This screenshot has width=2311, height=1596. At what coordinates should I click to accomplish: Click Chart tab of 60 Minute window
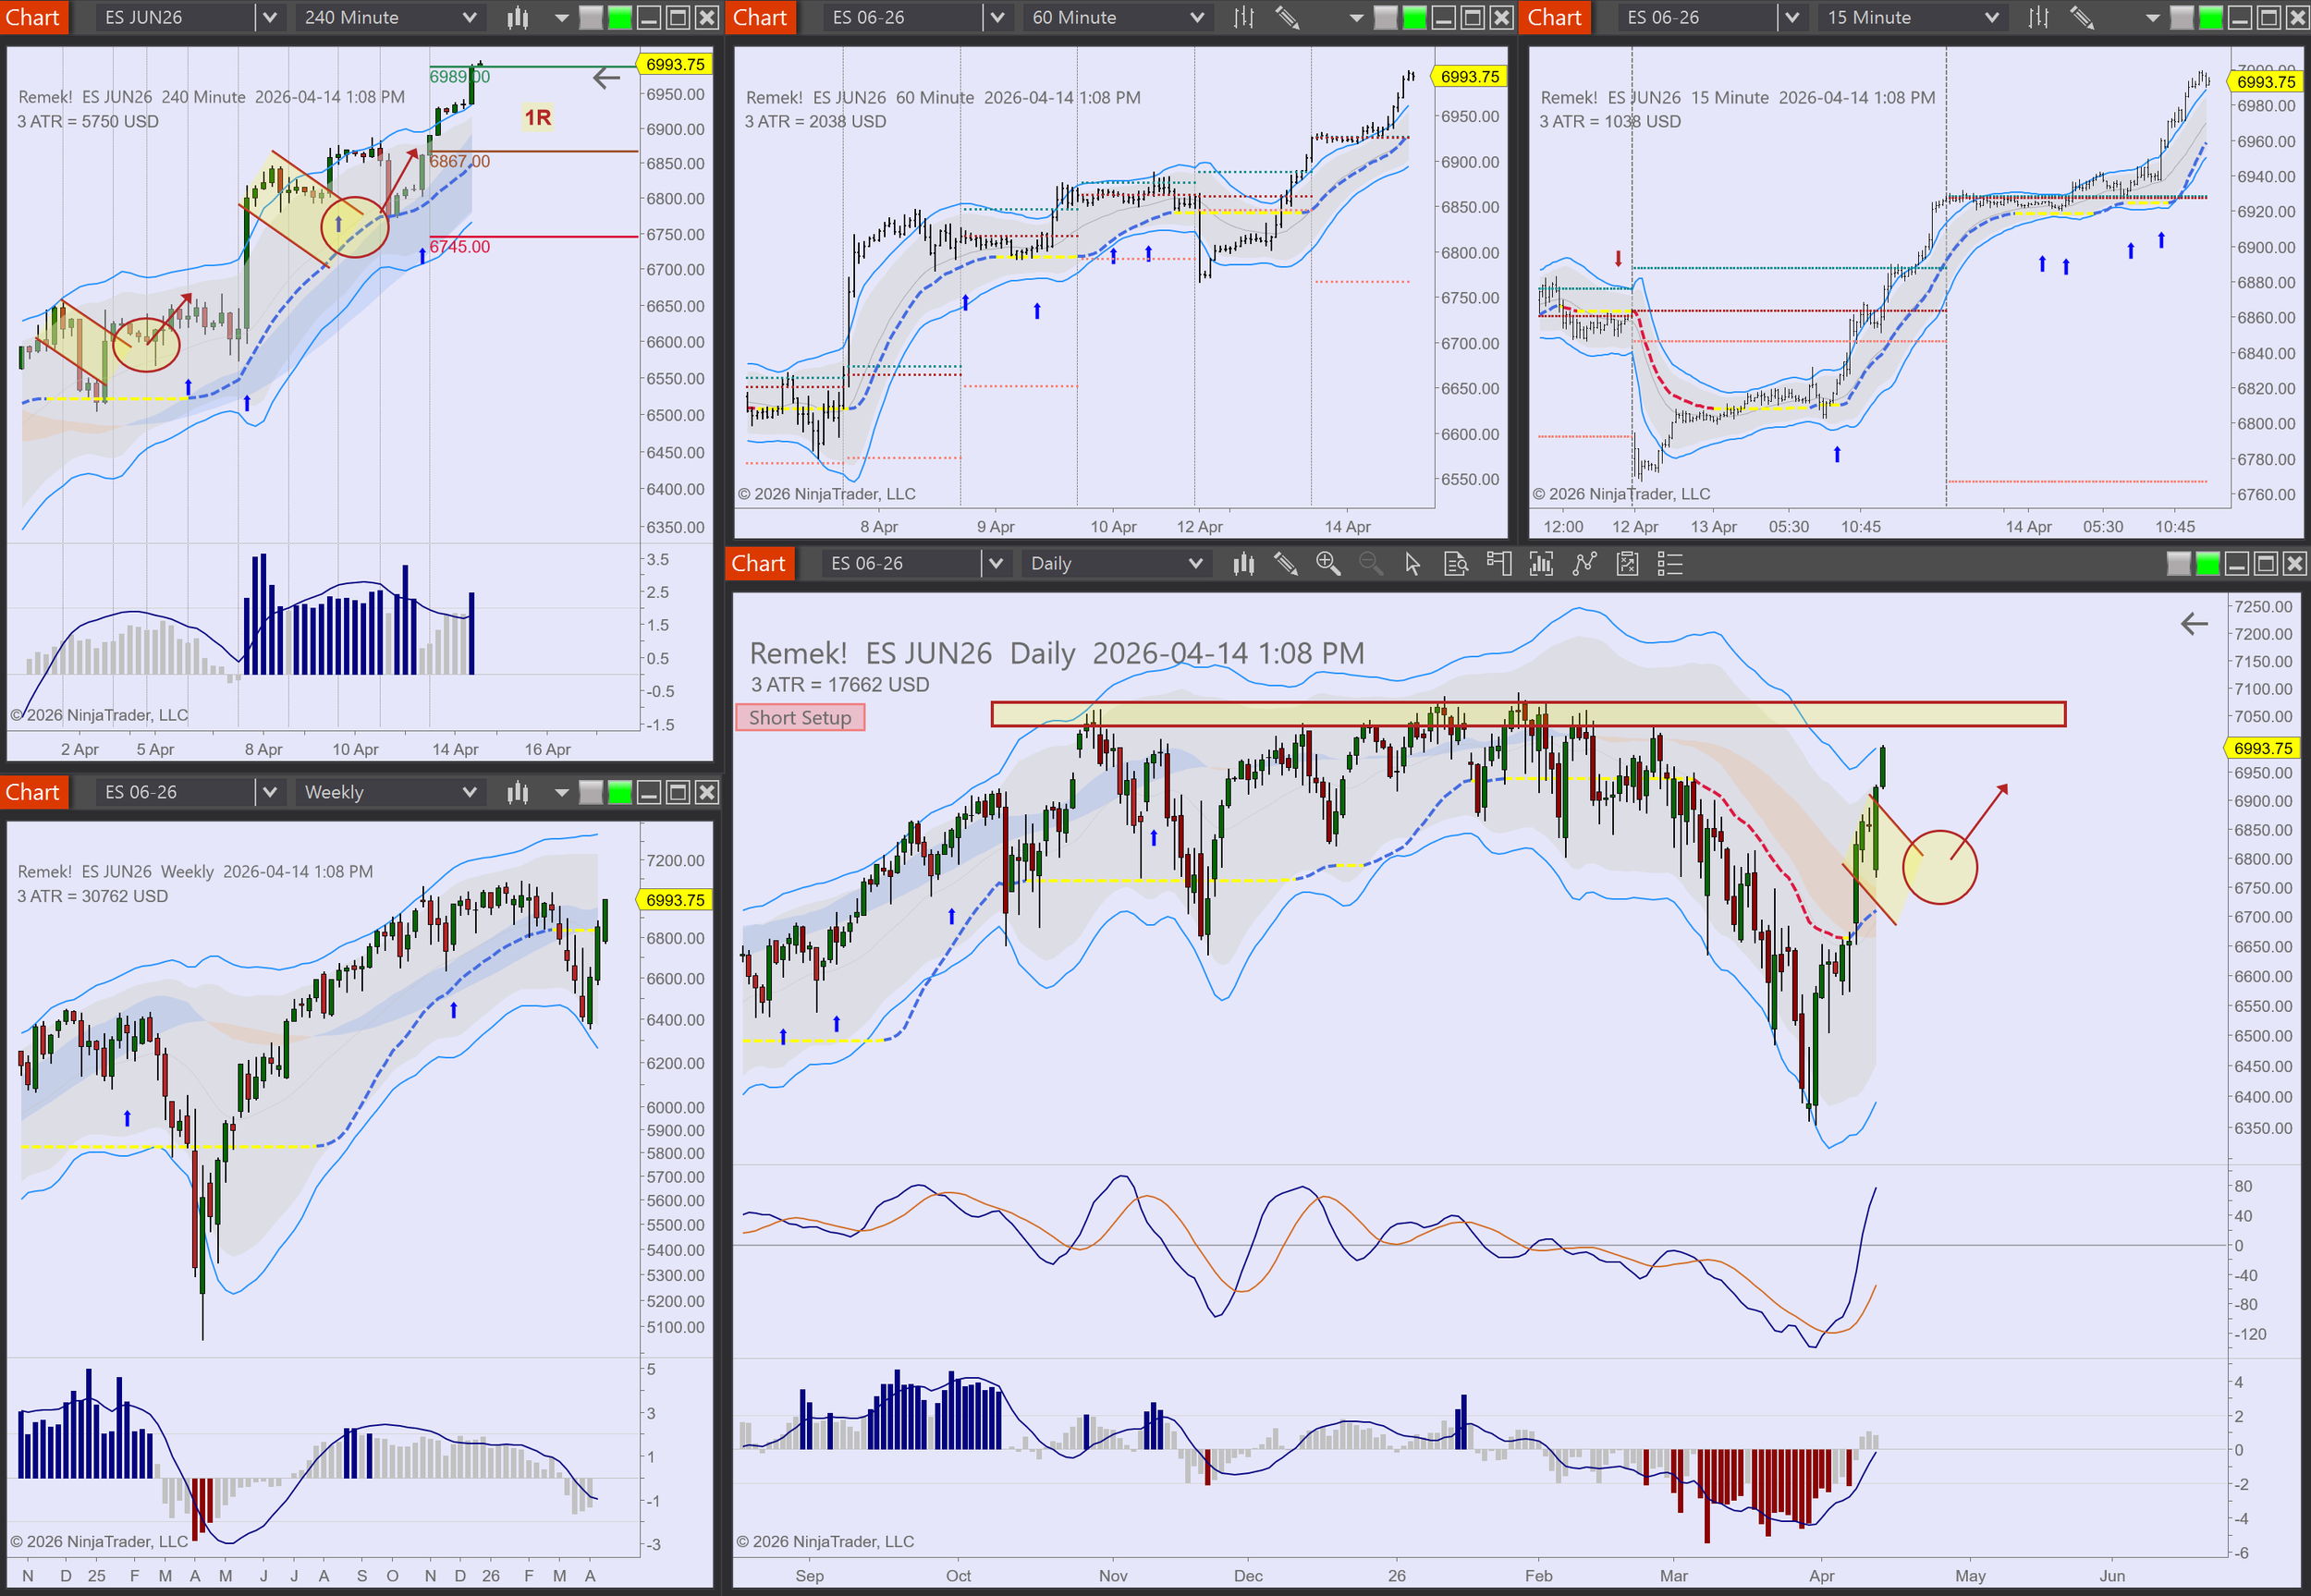760,18
